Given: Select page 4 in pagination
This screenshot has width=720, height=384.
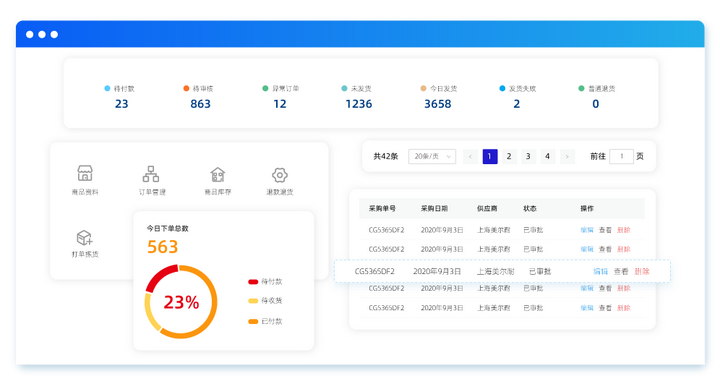Looking at the screenshot, I should [547, 157].
